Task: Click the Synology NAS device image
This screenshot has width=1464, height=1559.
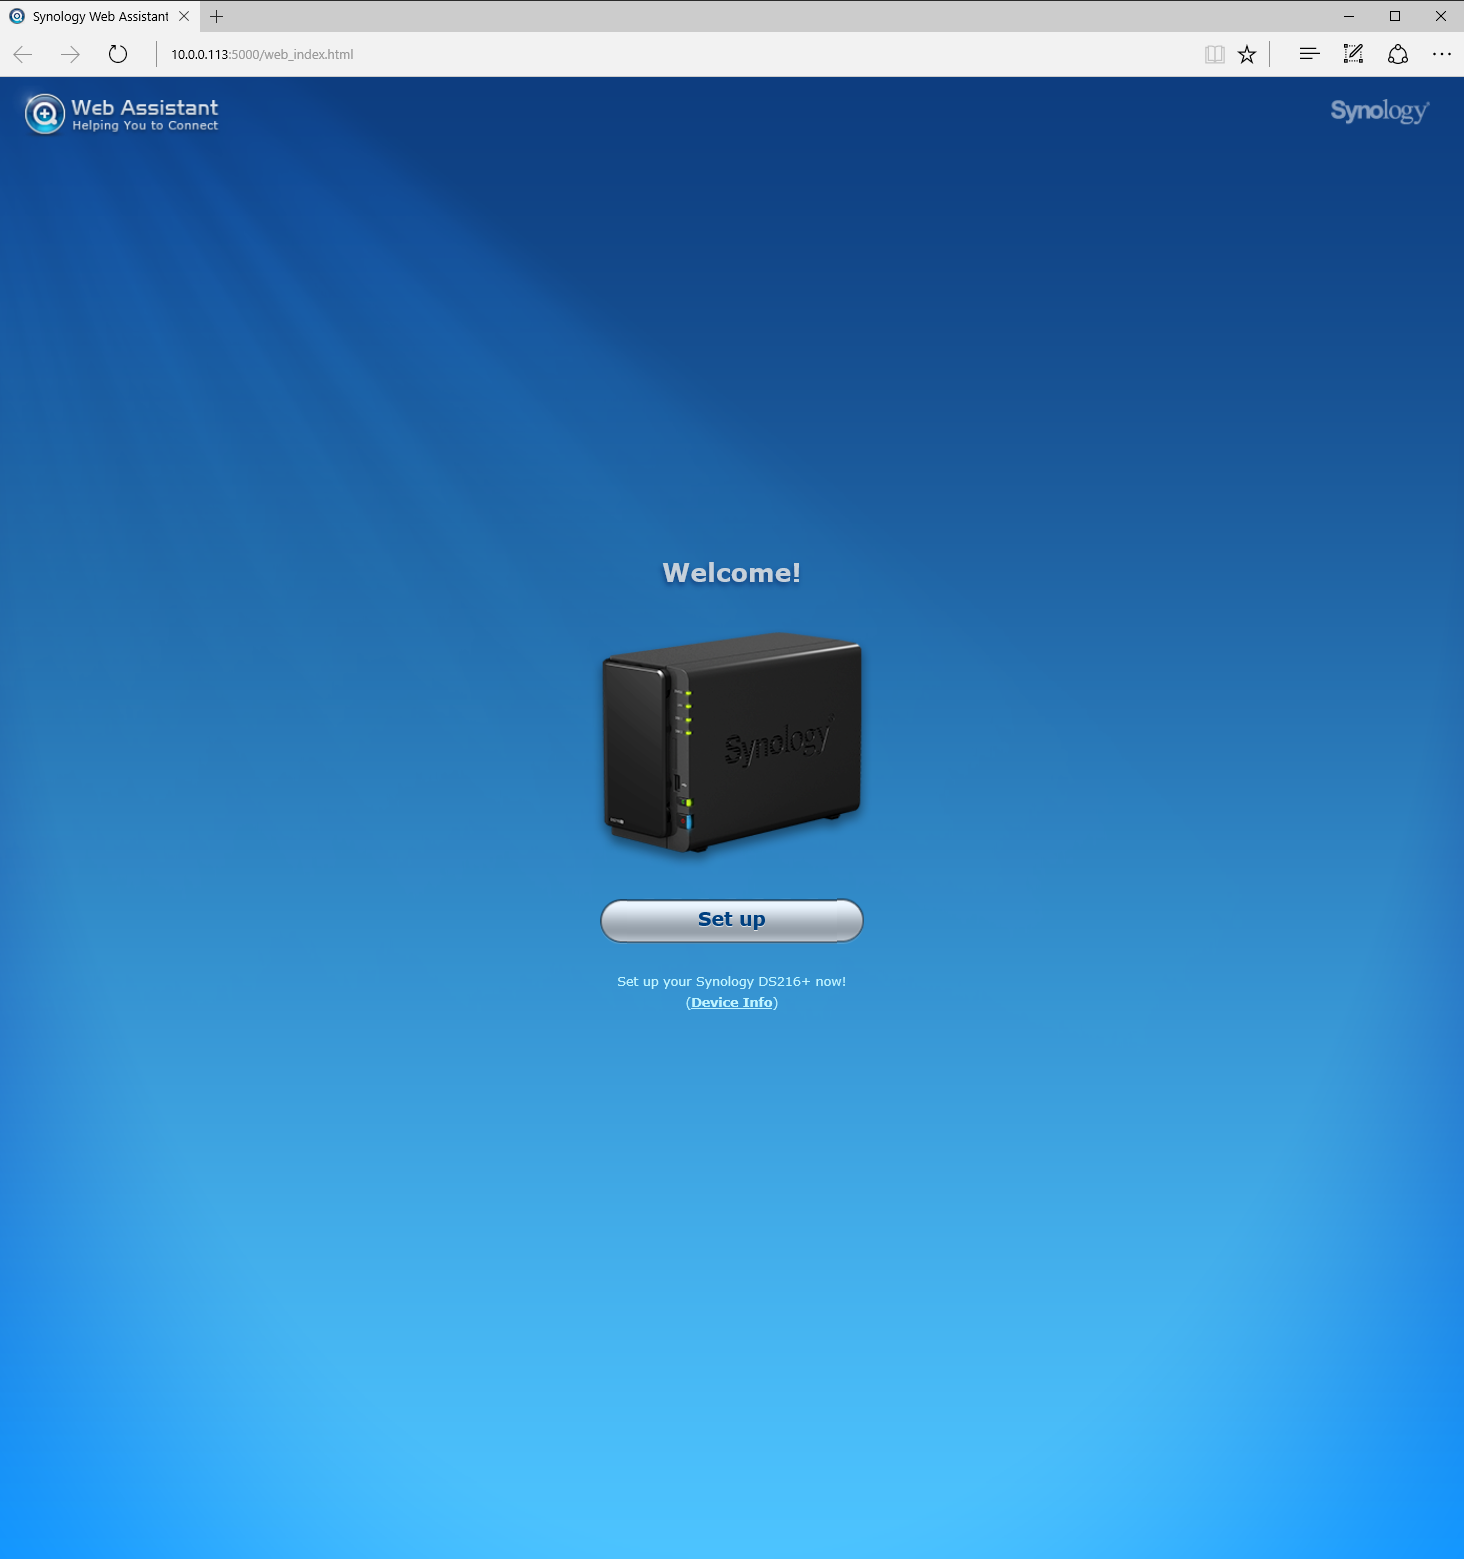Action: (731, 742)
